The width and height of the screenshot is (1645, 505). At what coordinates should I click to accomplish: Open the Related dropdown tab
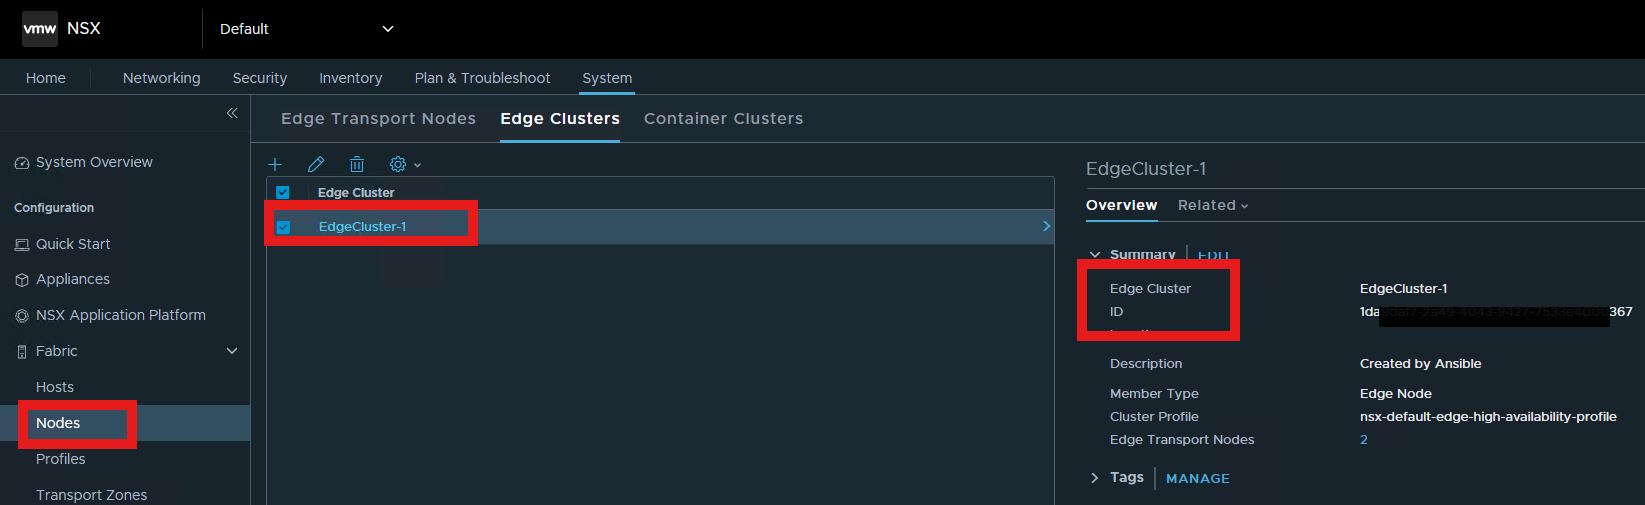click(1213, 205)
